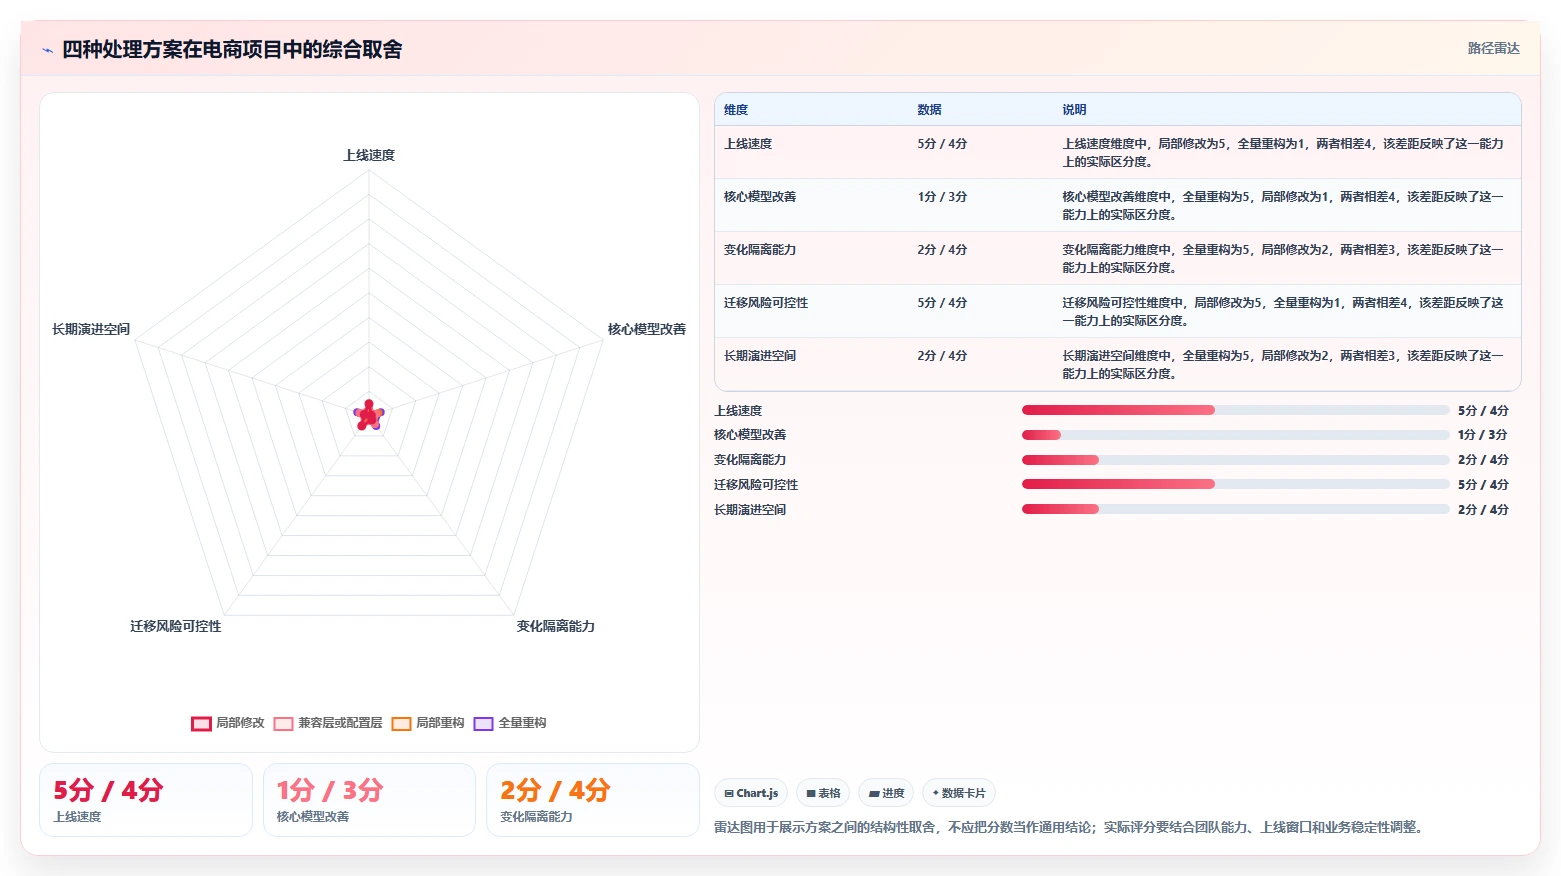1561x876 pixels.
Task: Click the 上线速度 description text in the table
Action: point(1283,153)
